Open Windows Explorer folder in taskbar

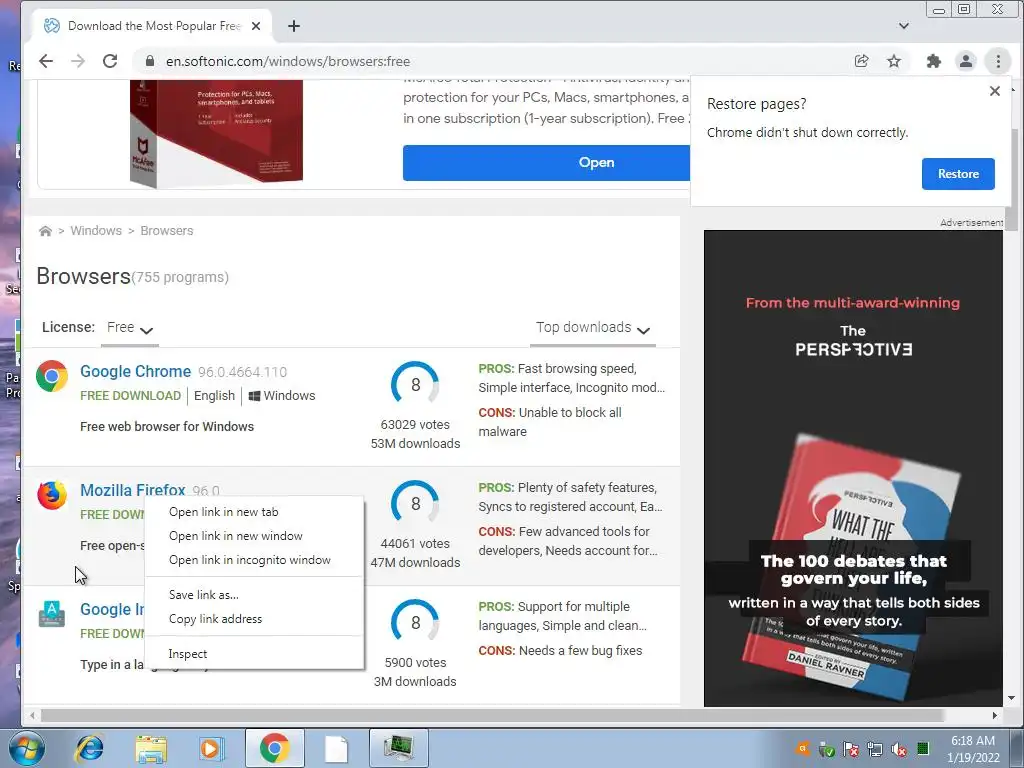tap(151, 748)
